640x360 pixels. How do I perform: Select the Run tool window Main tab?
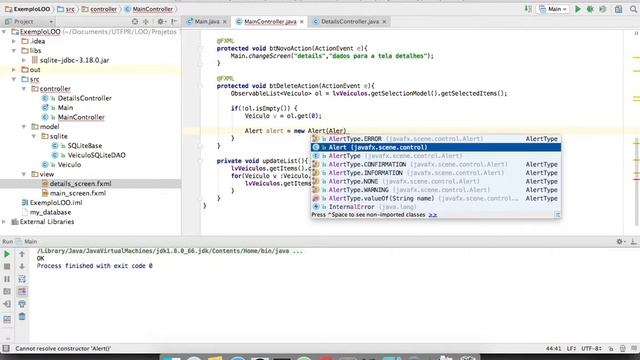27,242
